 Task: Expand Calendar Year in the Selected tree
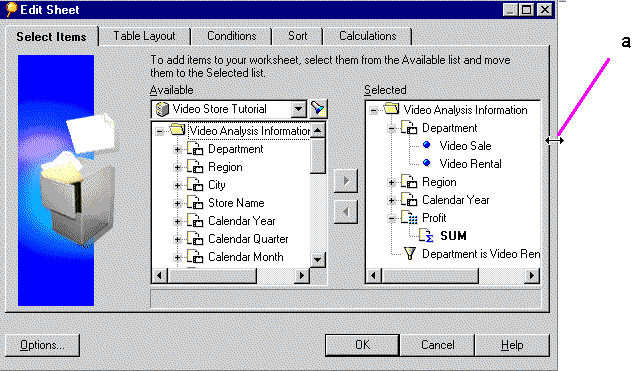pos(391,200)
